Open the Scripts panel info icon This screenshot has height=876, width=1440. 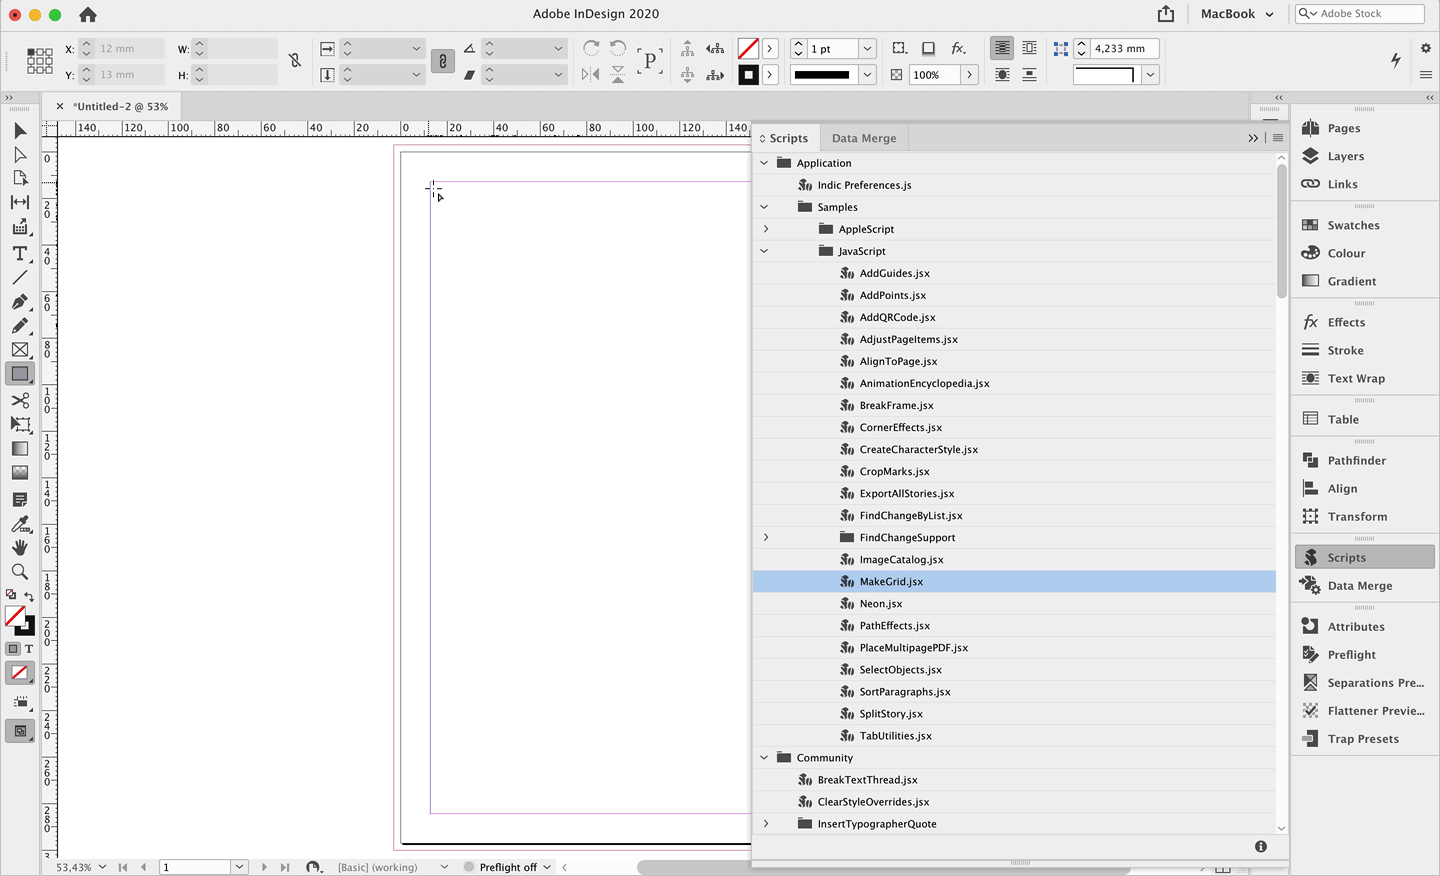(x=1261, y=846)
